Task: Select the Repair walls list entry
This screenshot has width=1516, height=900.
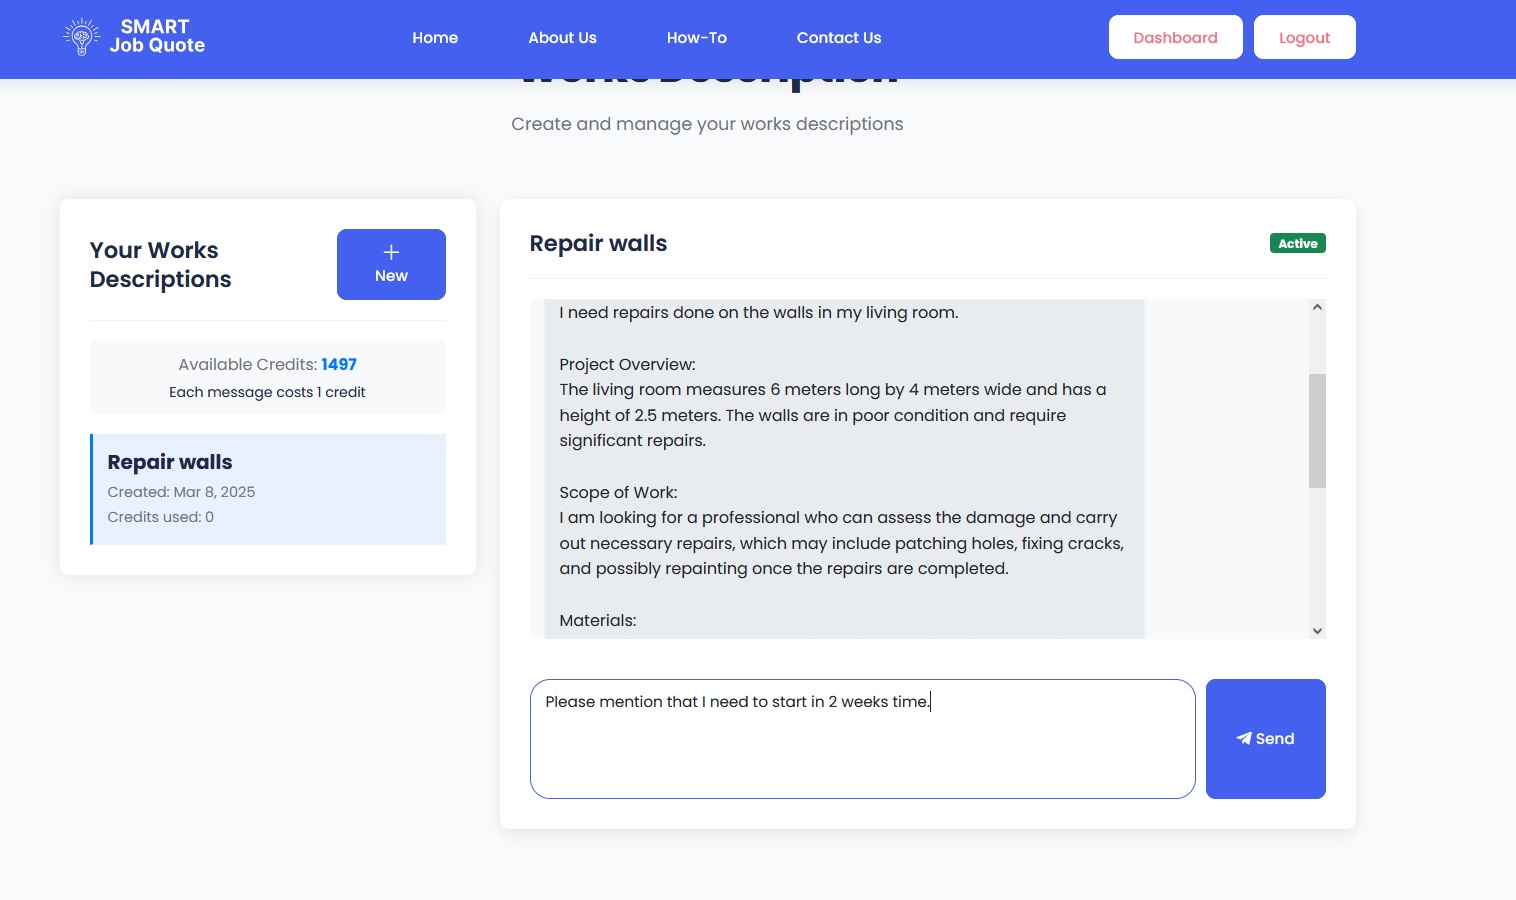Action: [x=268, y=489]
